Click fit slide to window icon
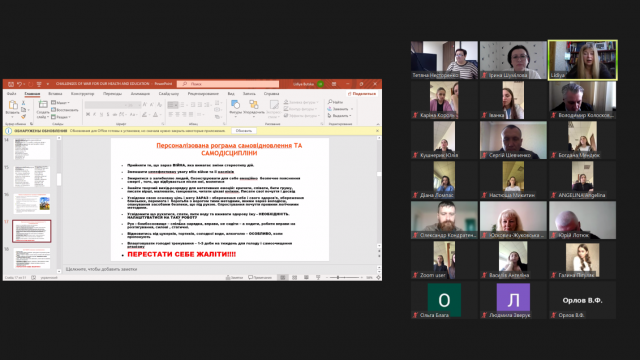 pos(378,278)
